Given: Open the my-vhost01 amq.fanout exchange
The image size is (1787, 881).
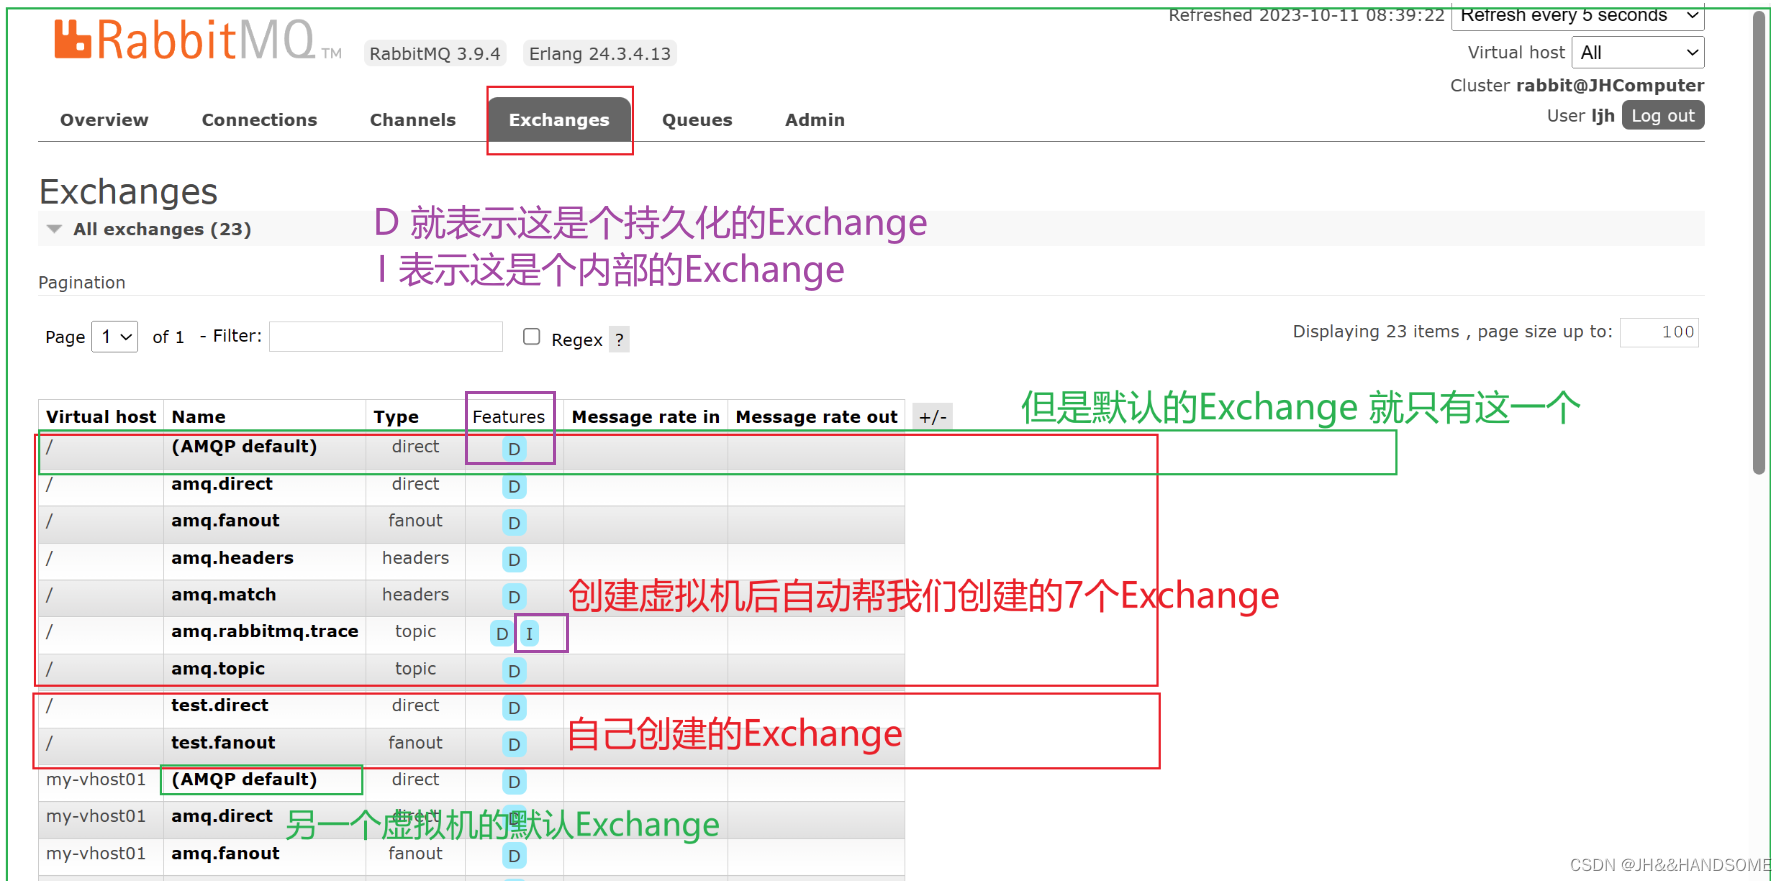Looking at the screenshot, I should pos(225,854).
